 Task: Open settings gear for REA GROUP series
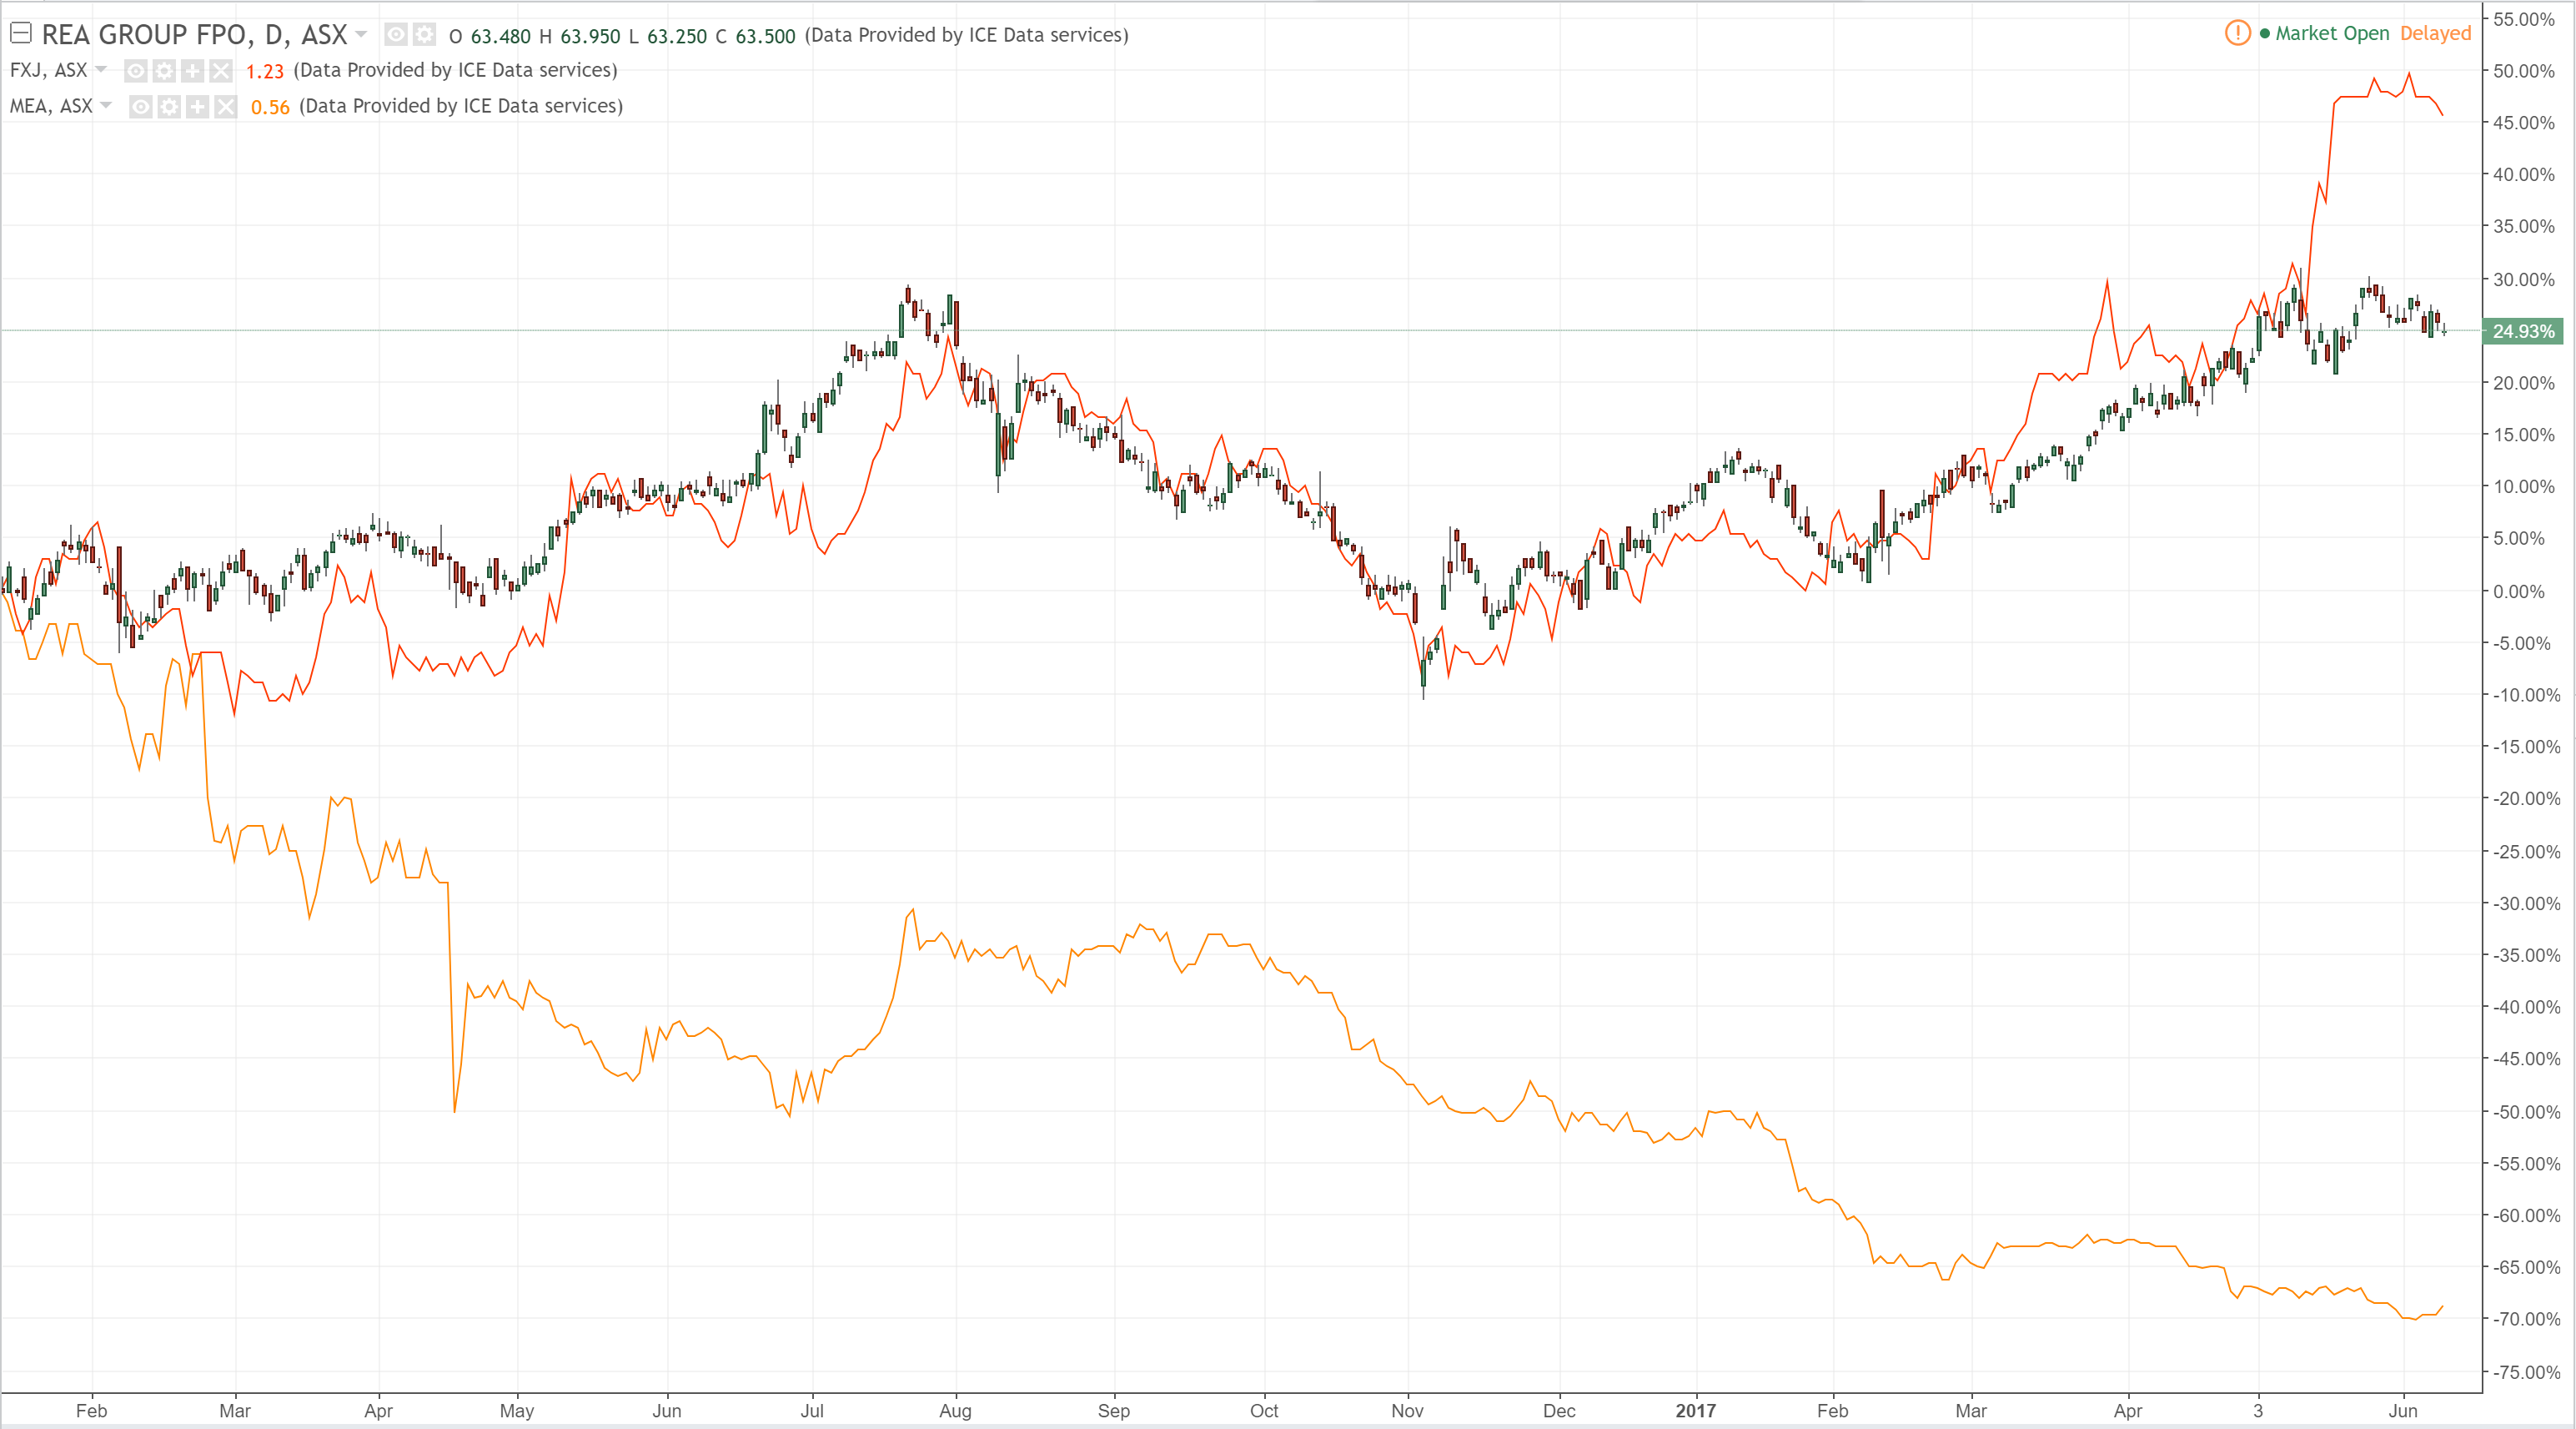tap(424, 35)
